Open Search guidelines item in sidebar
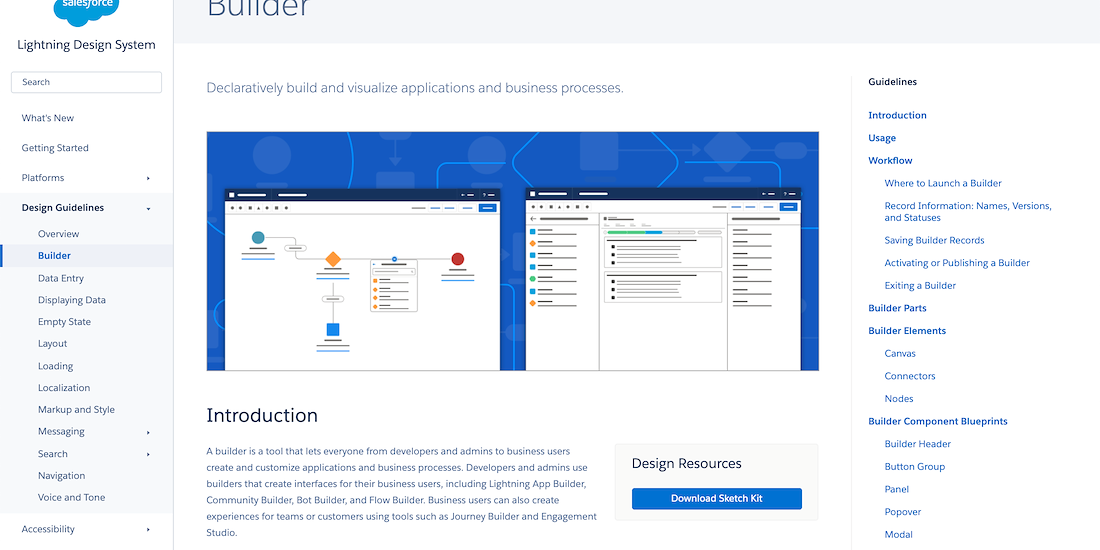Viewport: 1100px width, 550px height. click(53, 454)
